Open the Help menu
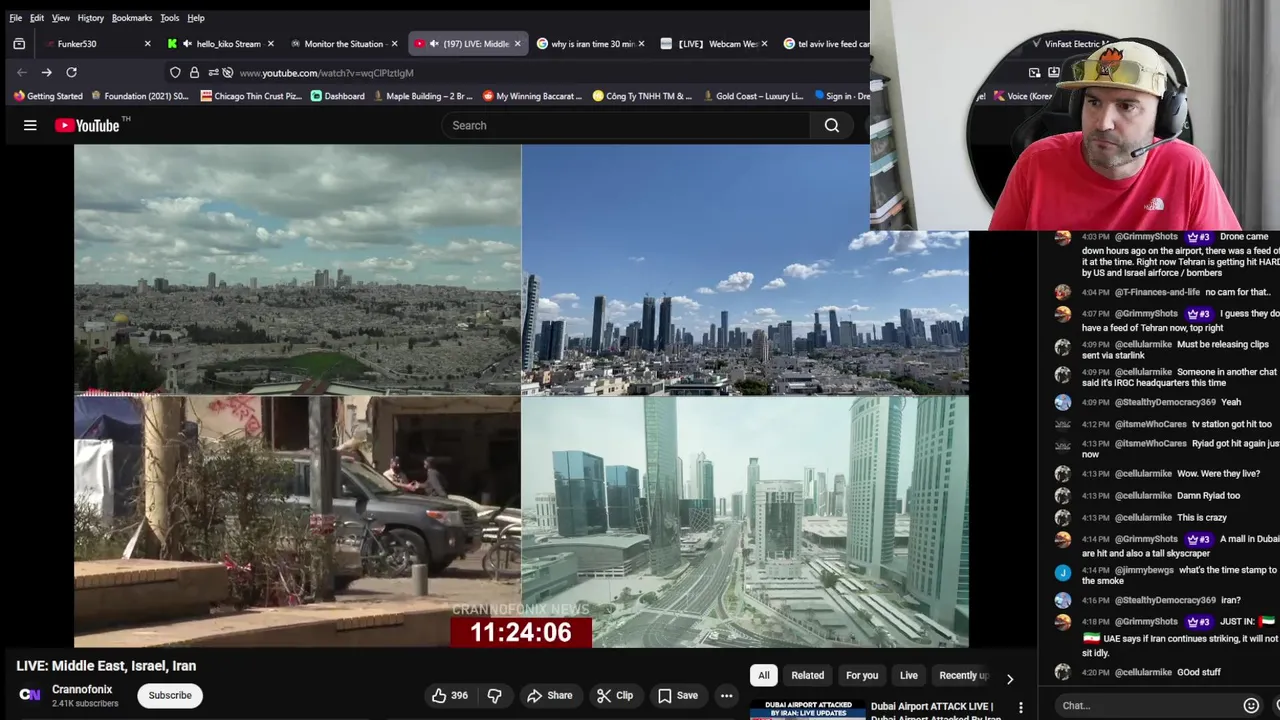The width and height of the screenshot is (1280, 720). click(x=196, y=18)
